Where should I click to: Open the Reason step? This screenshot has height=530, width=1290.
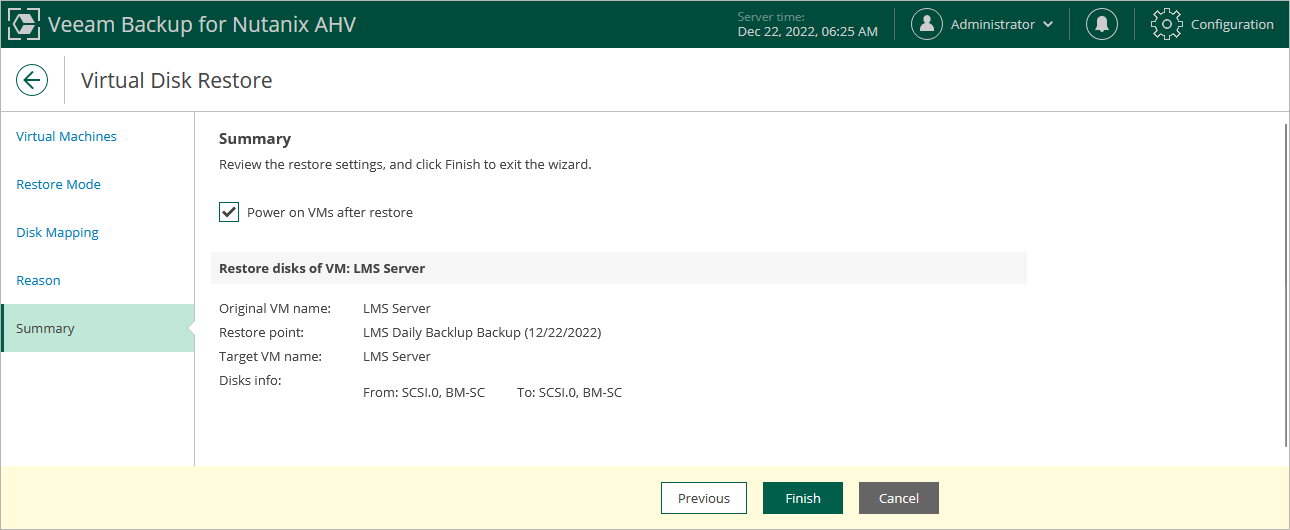38,280
